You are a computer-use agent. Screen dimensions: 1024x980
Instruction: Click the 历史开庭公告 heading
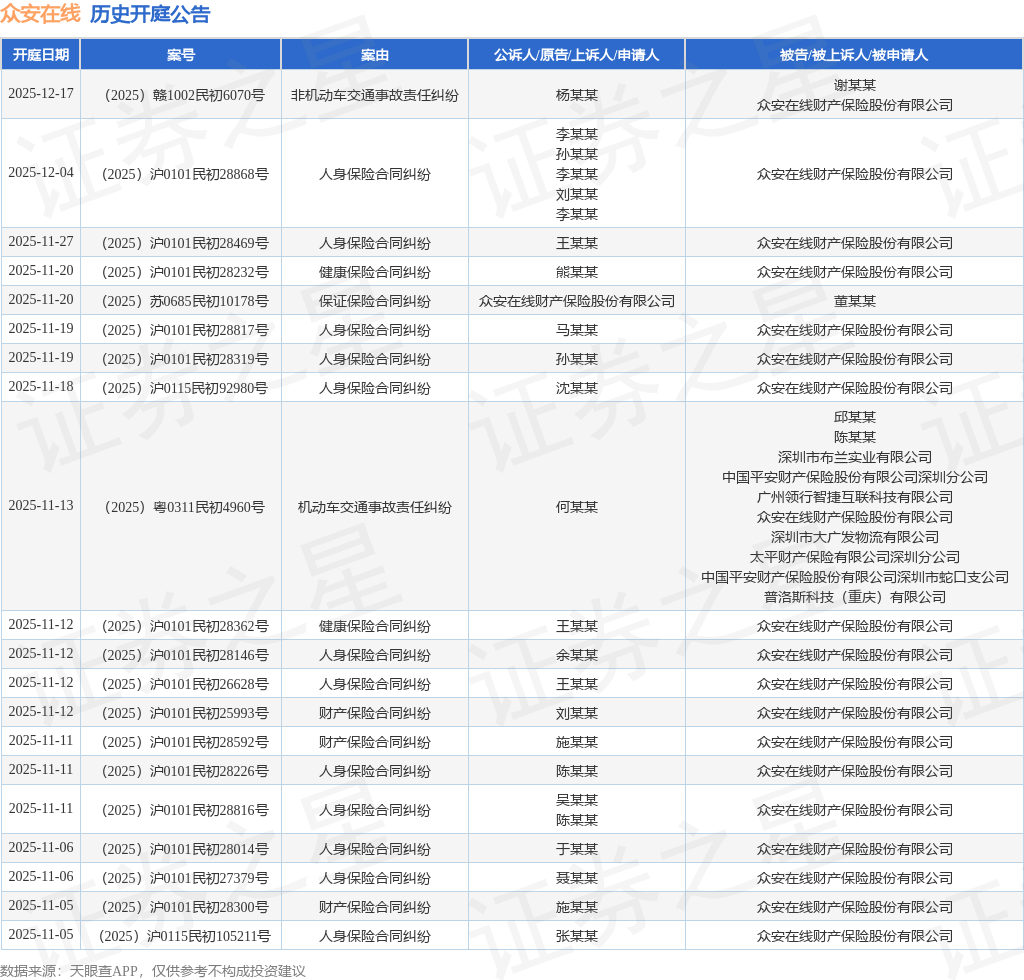click(150, 14)
